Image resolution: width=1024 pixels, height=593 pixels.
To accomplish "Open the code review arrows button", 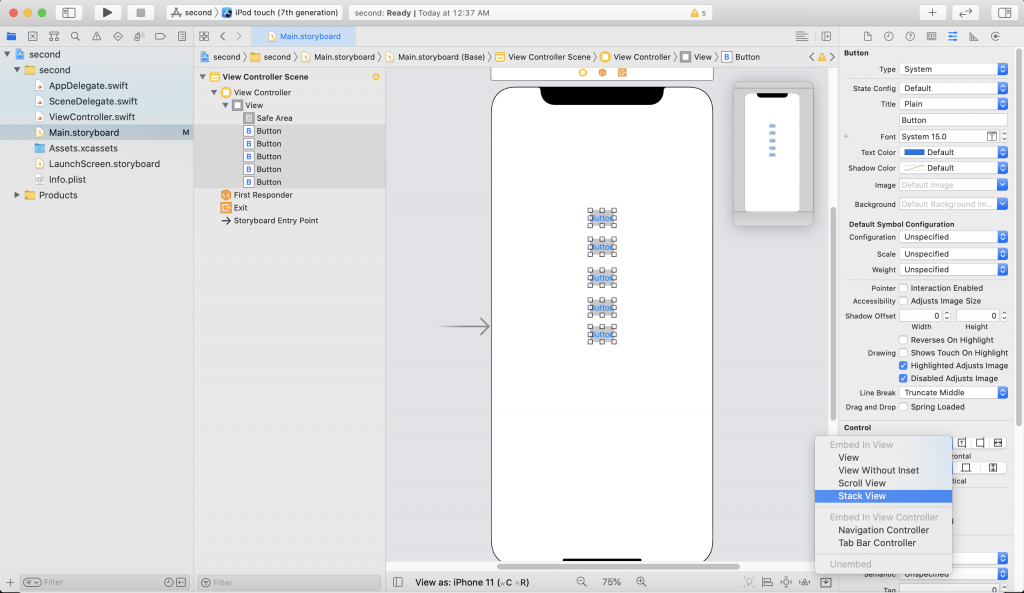I will click(x=965, y=12).
